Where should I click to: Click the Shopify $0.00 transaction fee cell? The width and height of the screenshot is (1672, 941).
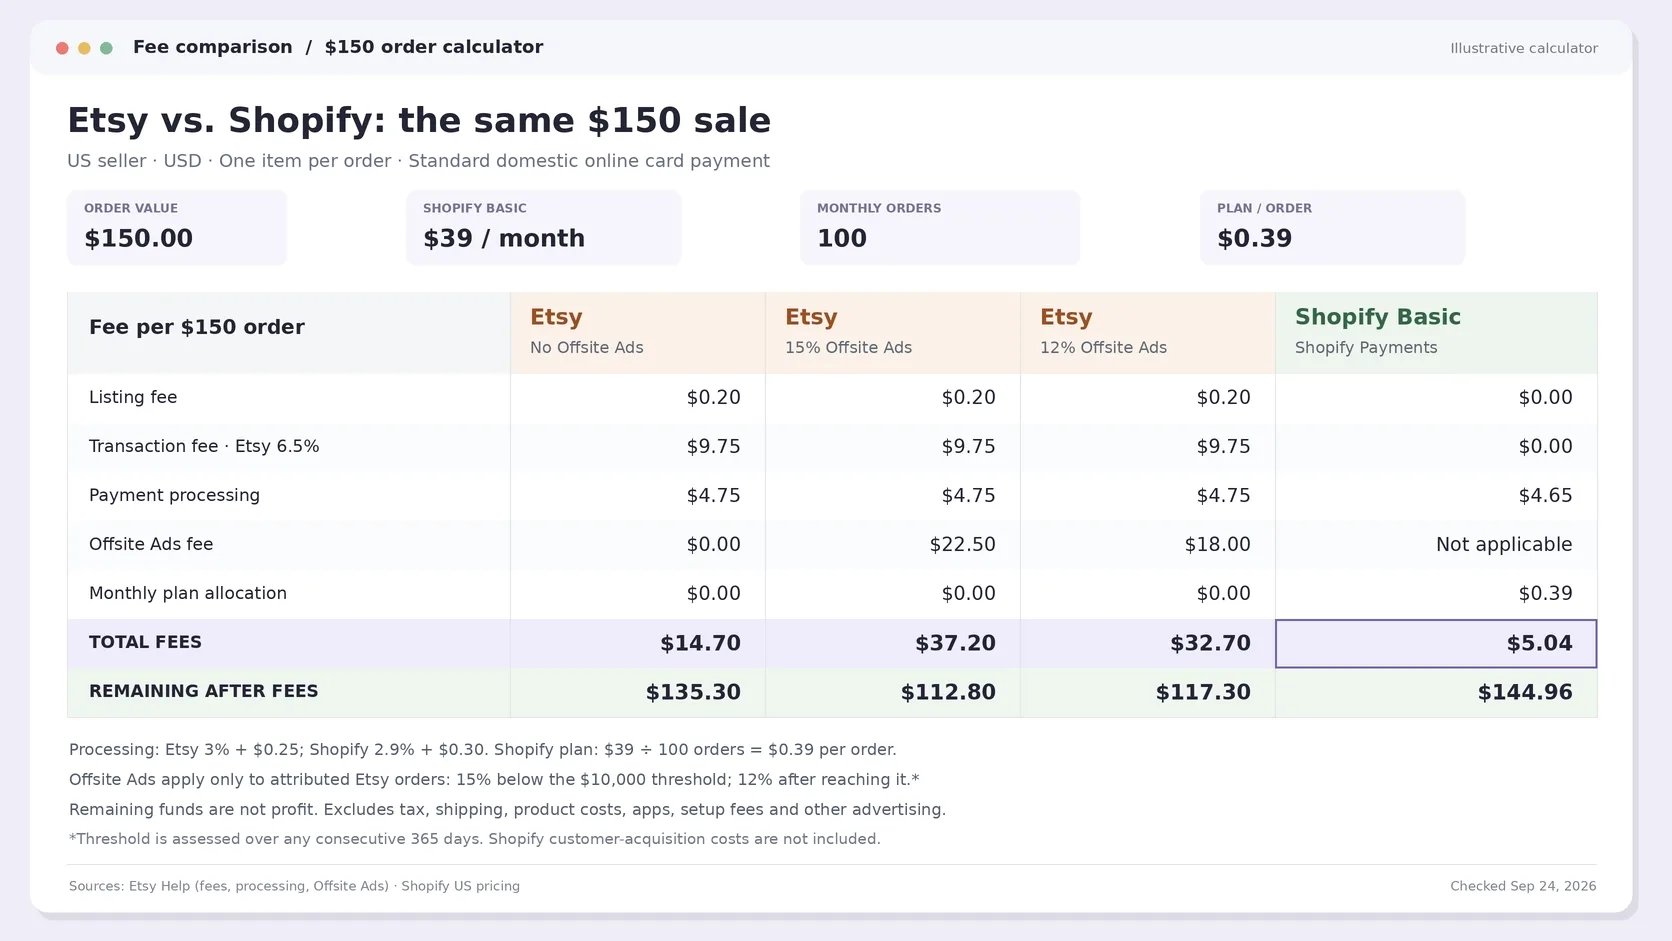[1436, 446]
